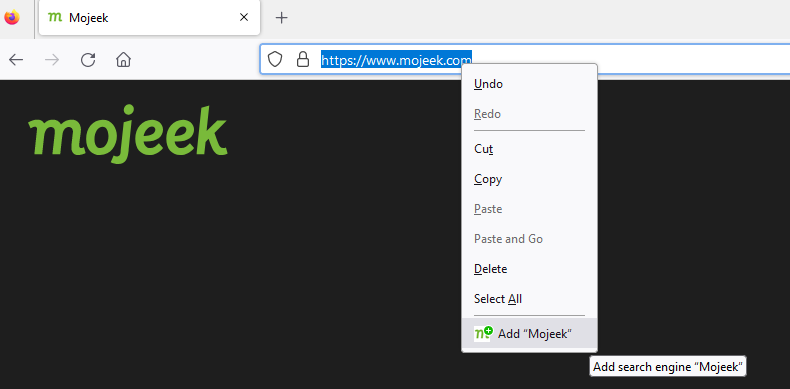Image resolution: width=790 pixels, height=389 pixels.
Task: Click the Firefox logo icon
Action: coord(12,17)
